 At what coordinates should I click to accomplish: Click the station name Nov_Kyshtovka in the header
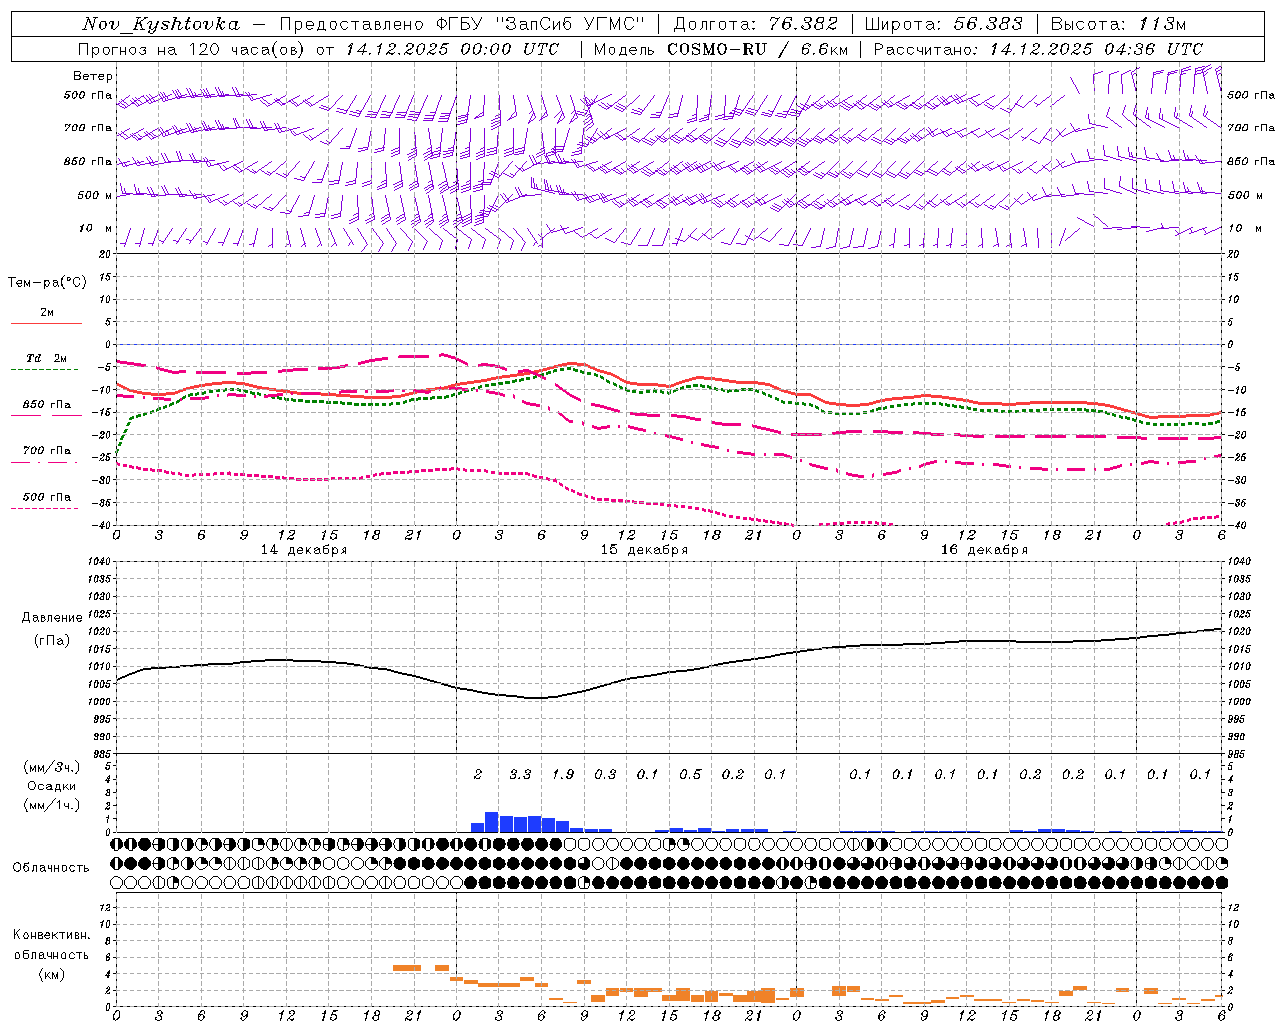[161, 24]
